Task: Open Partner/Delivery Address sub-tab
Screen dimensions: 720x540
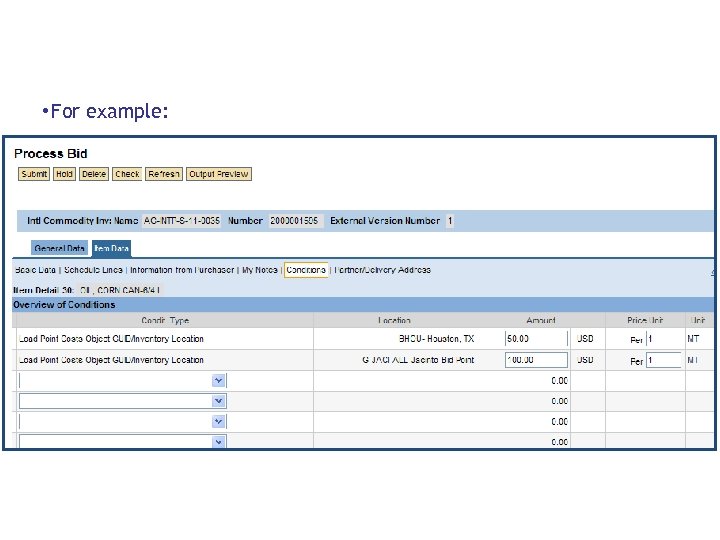Action: (382, 270)
